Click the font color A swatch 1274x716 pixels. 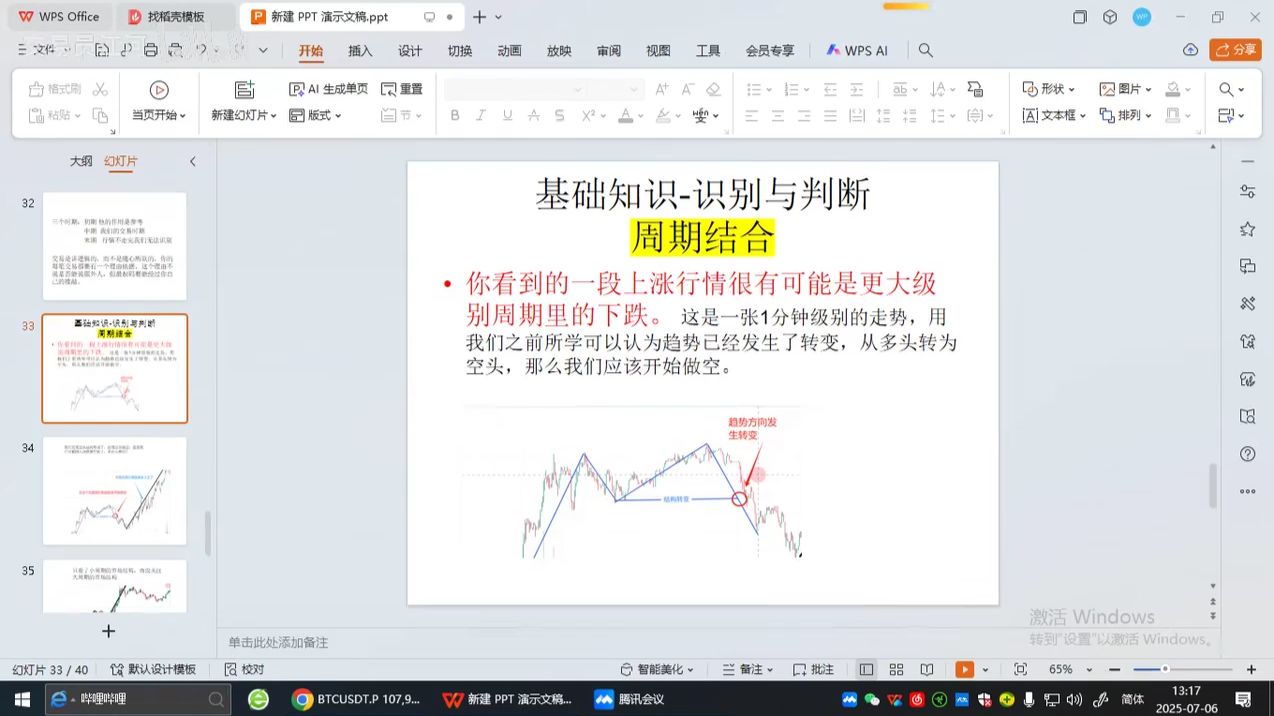pos(625,115)
